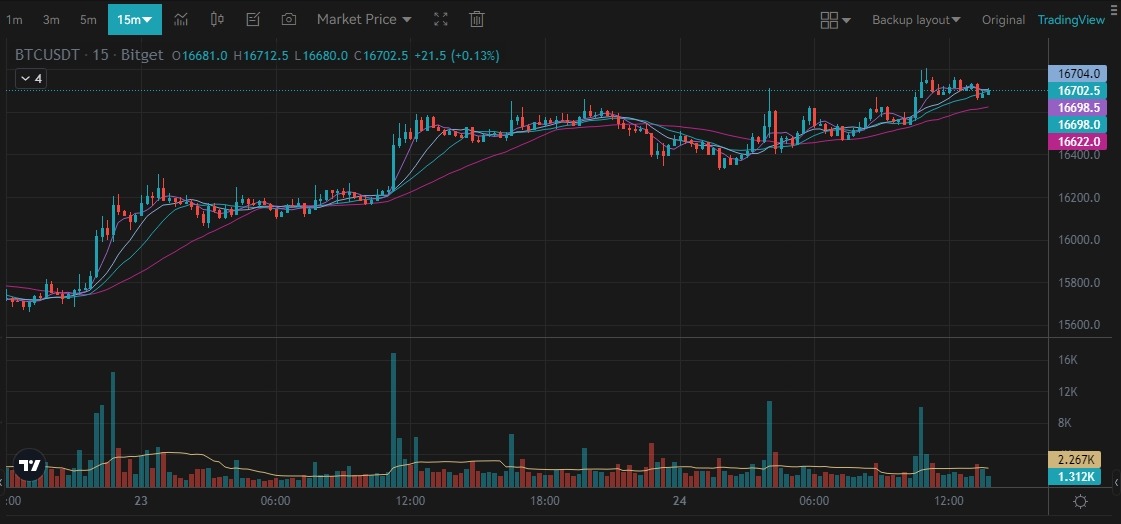Click the 16704.0 price label

[1077, 74]
